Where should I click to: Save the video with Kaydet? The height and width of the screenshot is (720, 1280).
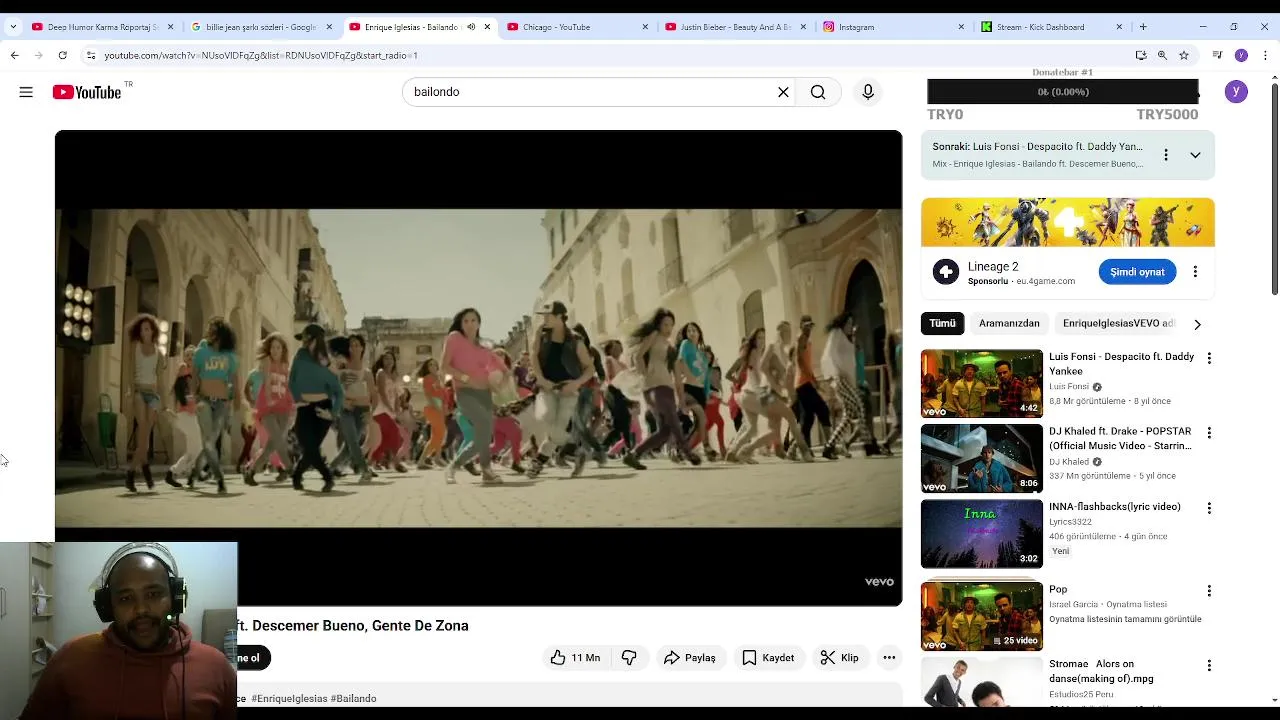click(768, 657)
